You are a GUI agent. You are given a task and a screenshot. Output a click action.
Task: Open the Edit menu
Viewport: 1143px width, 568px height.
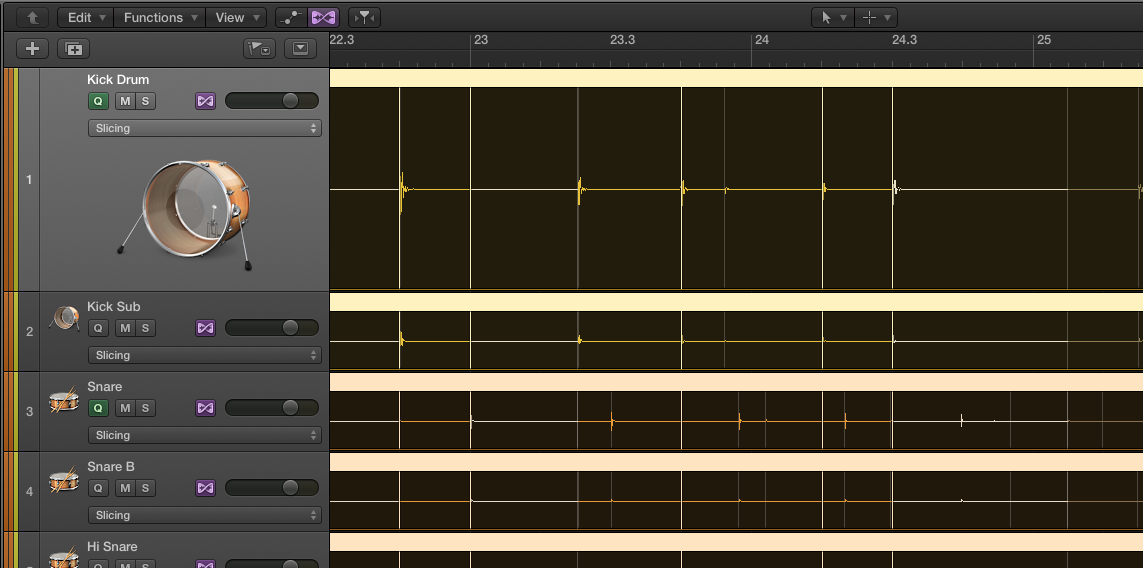tap(85, 17)
